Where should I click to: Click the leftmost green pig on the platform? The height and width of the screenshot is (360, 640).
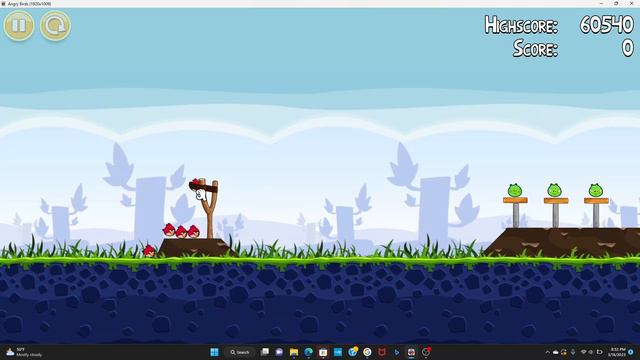point(515,190)
